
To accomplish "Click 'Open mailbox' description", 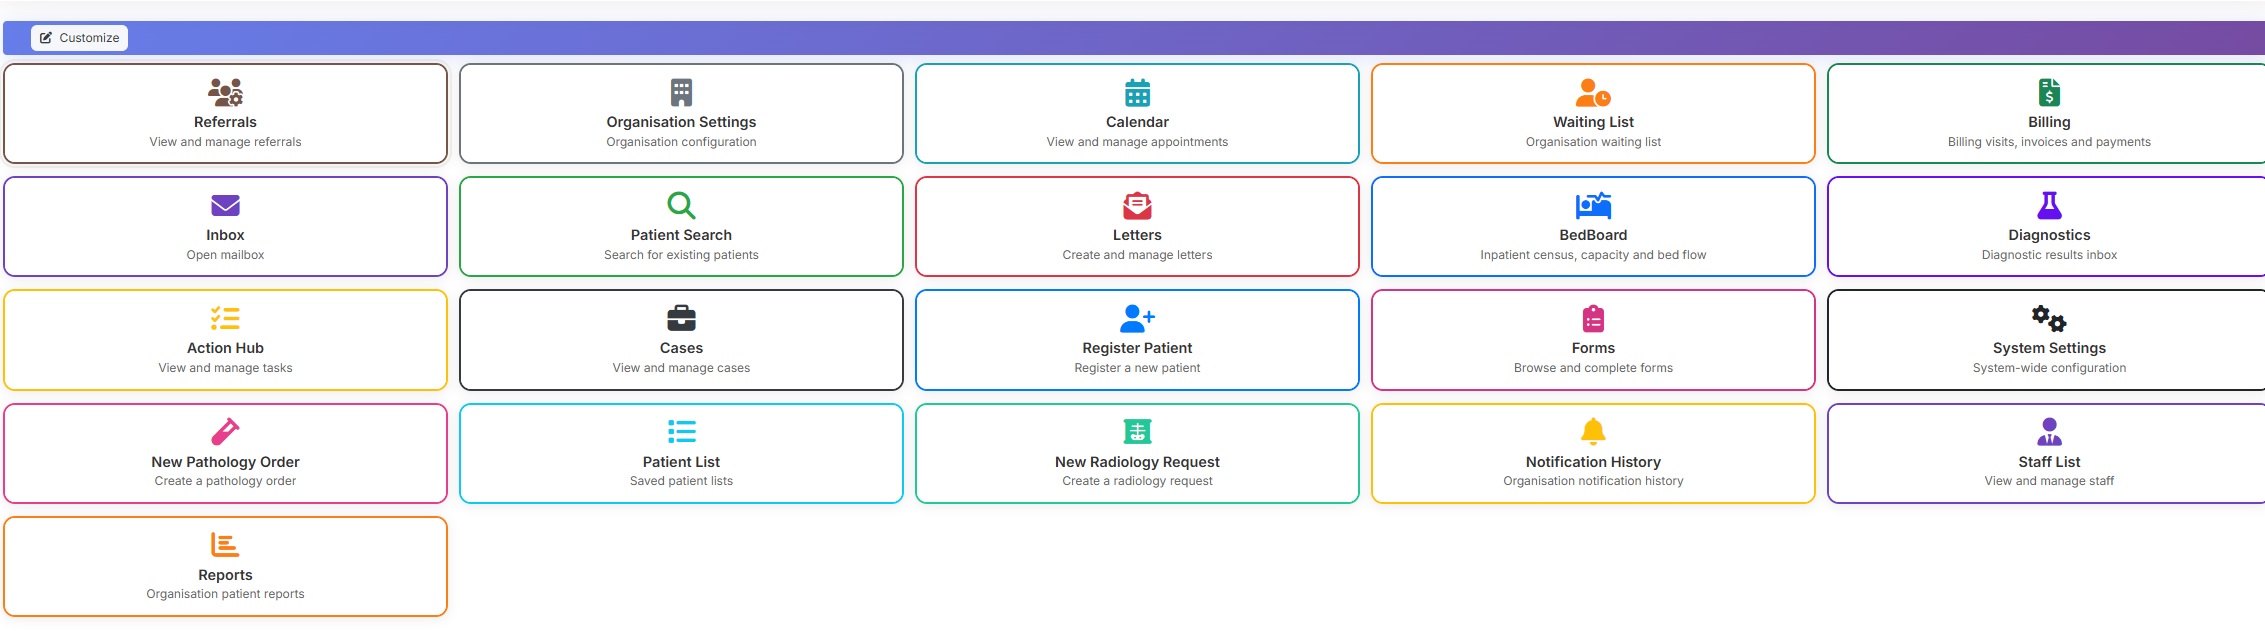I will click(x=225, y=255).
